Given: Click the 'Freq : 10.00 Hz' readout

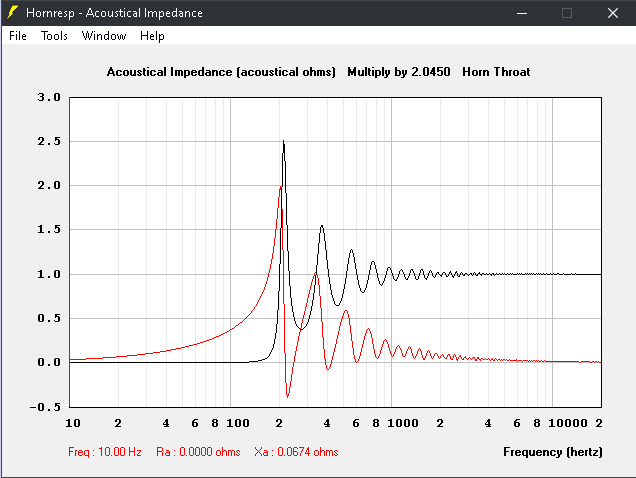Looking at the screenshot, I should click(x=105, y=452).
